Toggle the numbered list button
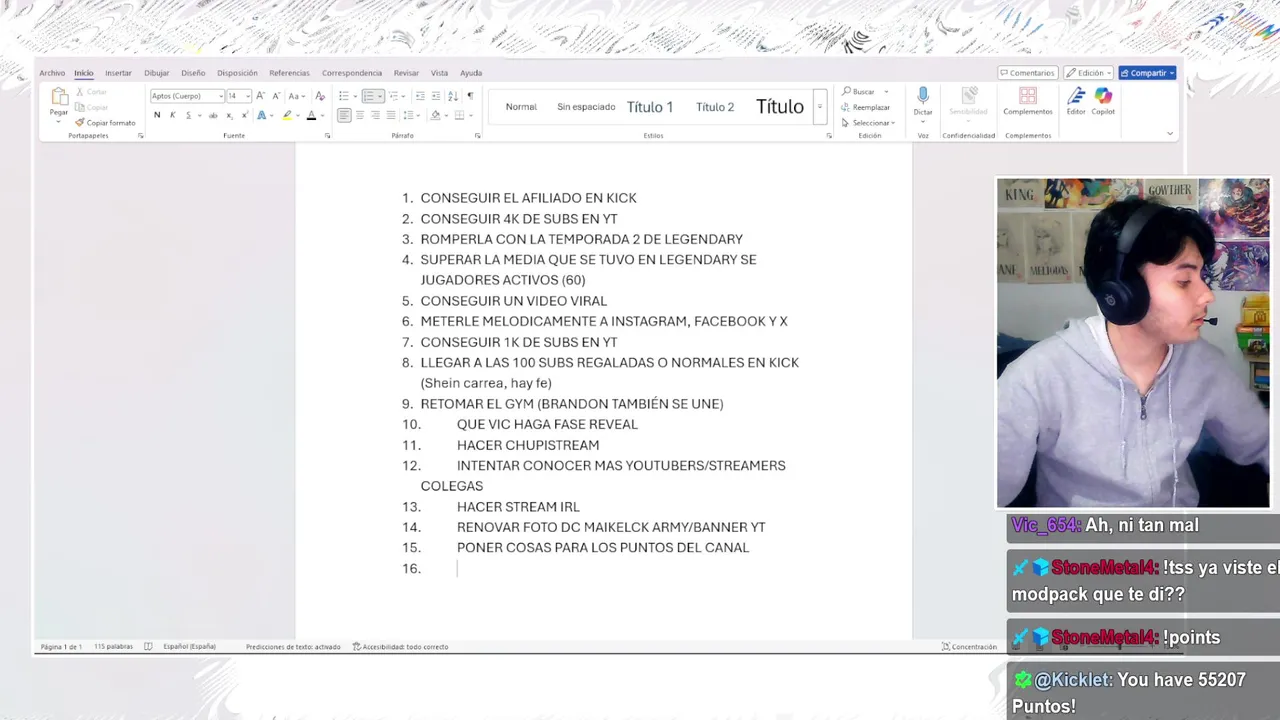 pos(369,96)
